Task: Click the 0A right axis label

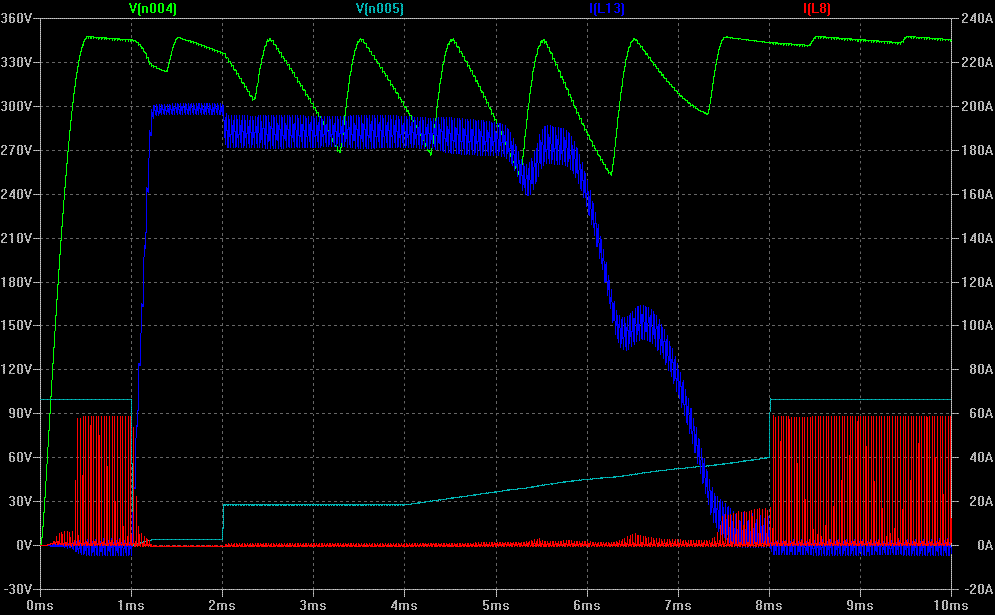Action: [x=985, y=545]
